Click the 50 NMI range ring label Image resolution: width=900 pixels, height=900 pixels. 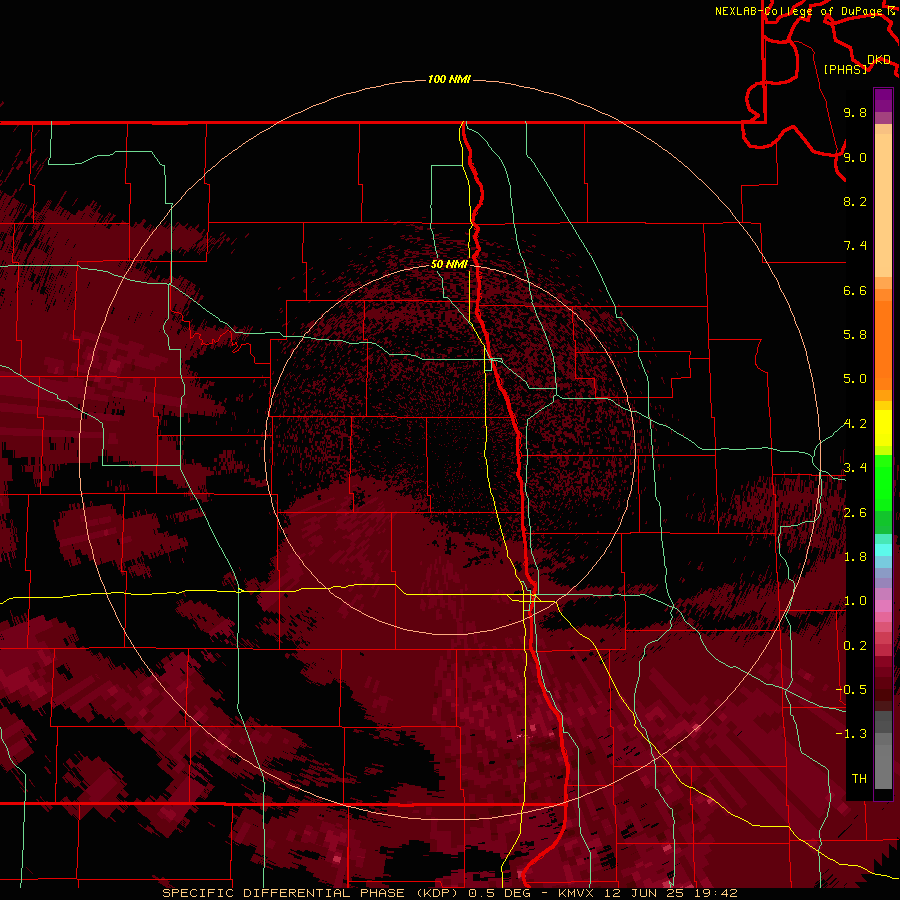point(449,265)
